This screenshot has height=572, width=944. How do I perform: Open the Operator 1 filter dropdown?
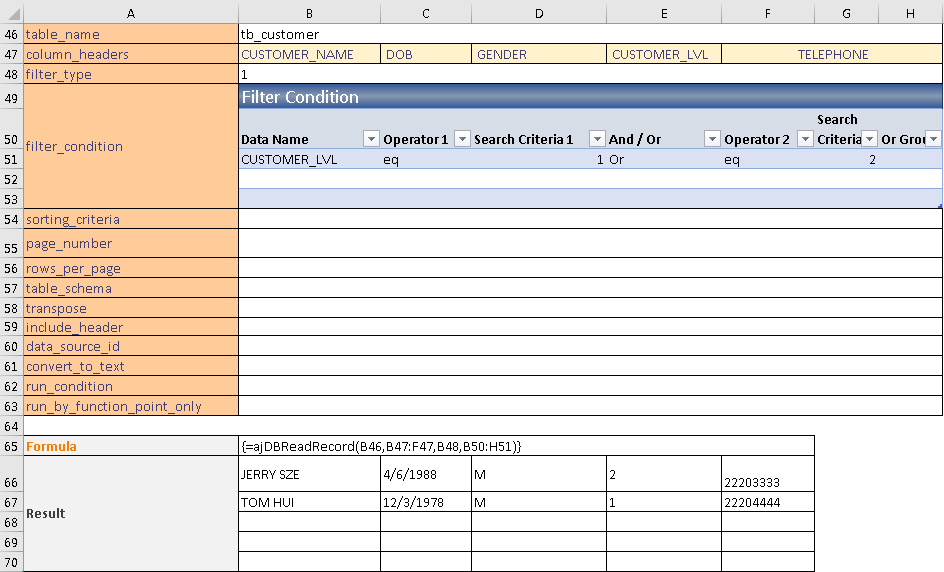coord(462,139)
